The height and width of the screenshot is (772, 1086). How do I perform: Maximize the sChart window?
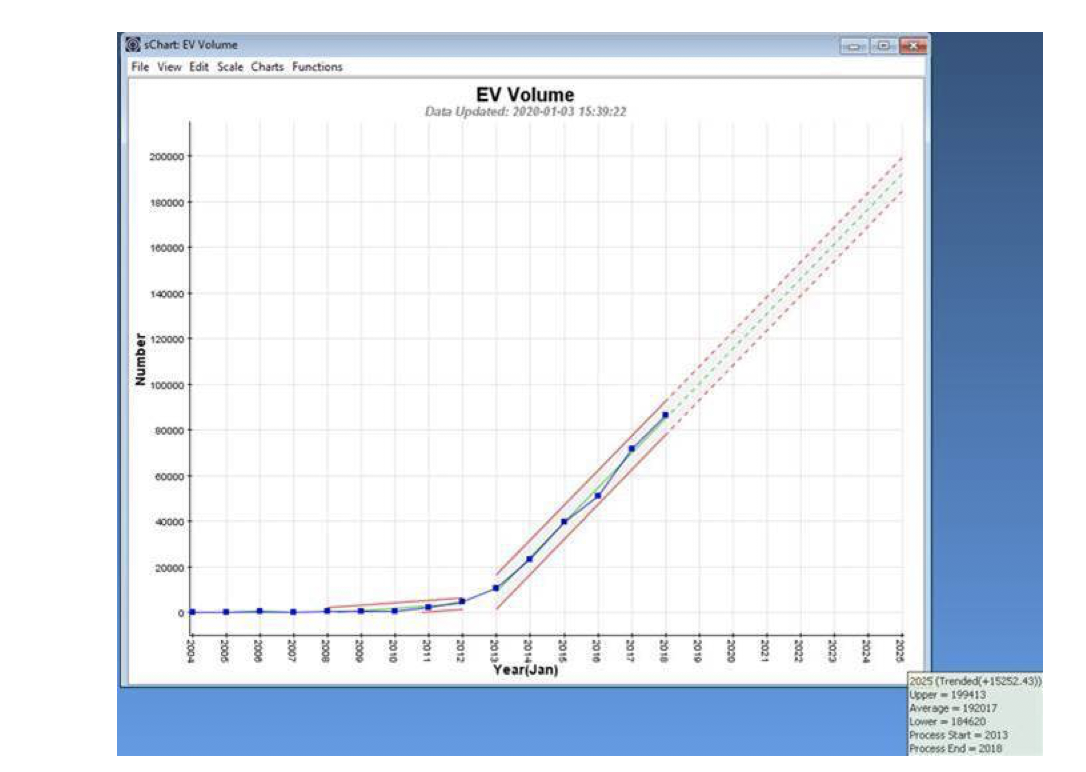pyautogui.click(x=884, y=46)
